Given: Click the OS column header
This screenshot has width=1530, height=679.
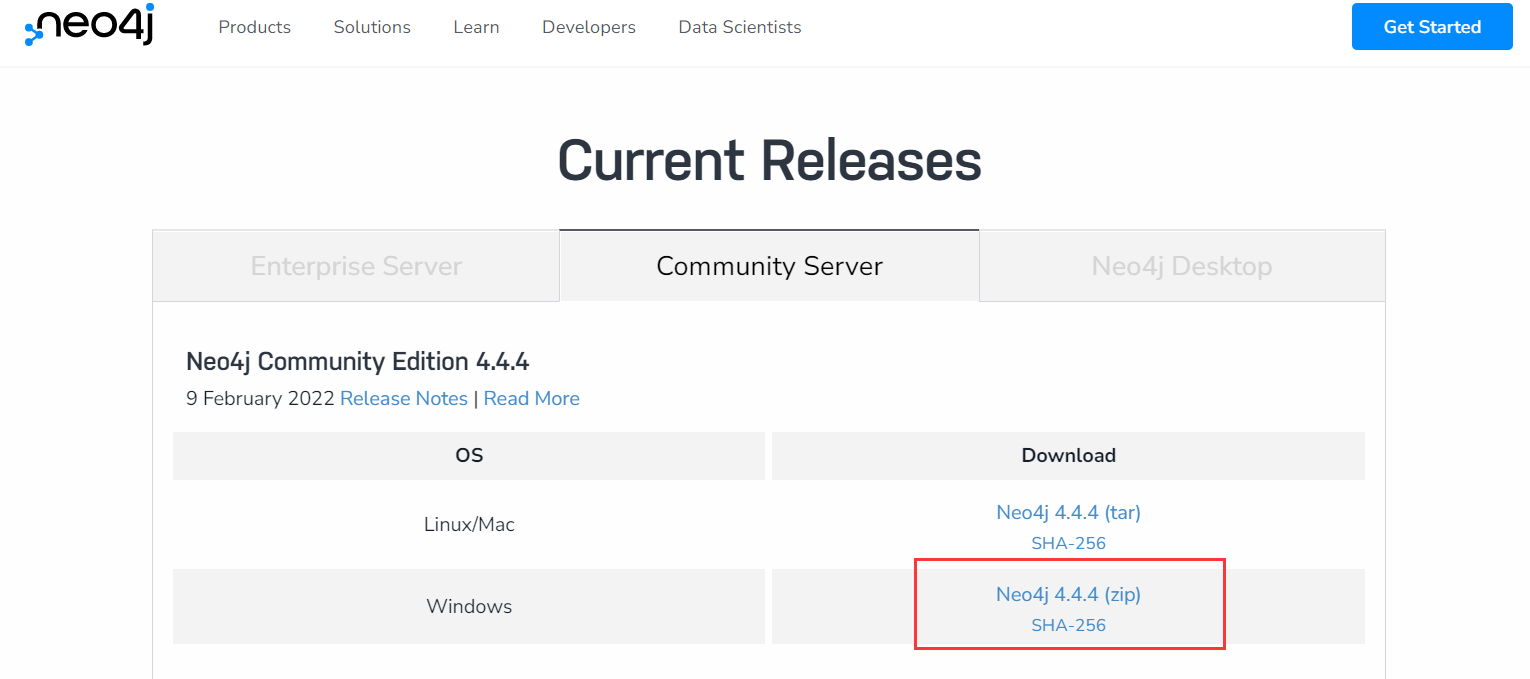Looking at the screenshot, I should point(469,456).
